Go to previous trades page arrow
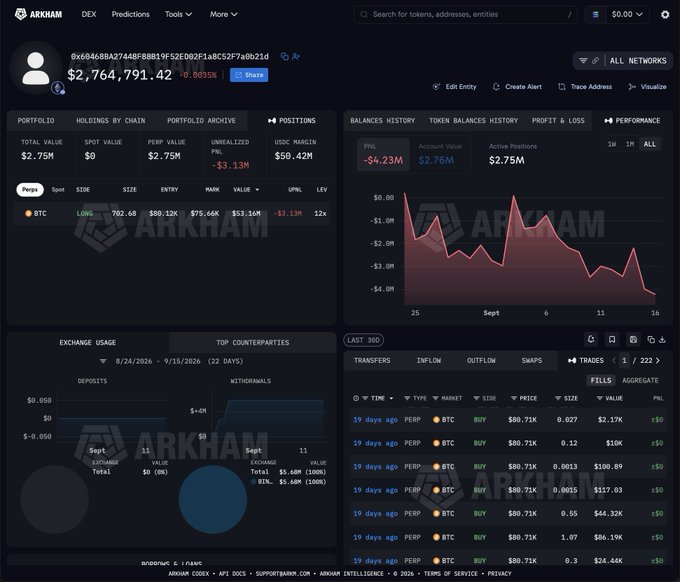680x582 pixels. 614,360
